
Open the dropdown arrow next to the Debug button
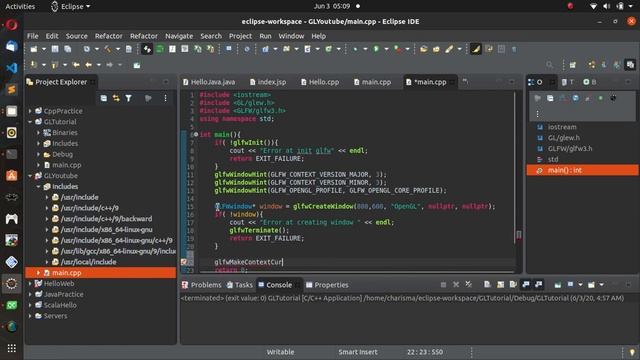[365, 49]
